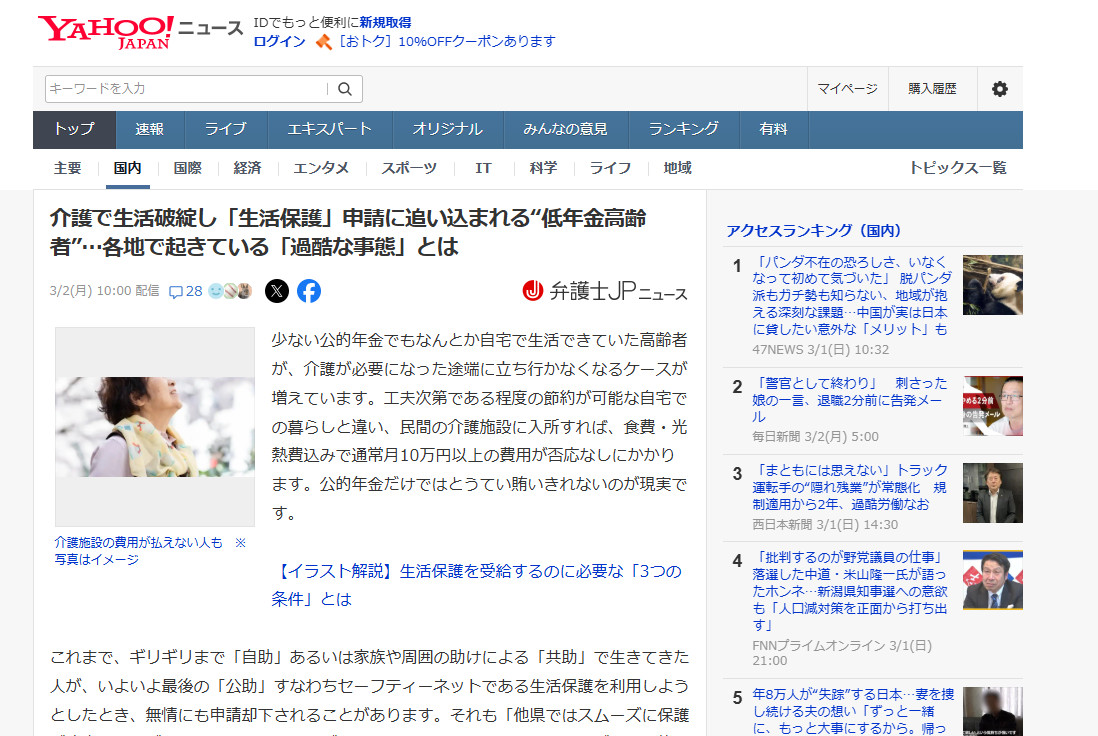Screen dimensions: 1098x736
Task: Share article on Facebook
Action: pyautogui.click(x=309, y=291)
